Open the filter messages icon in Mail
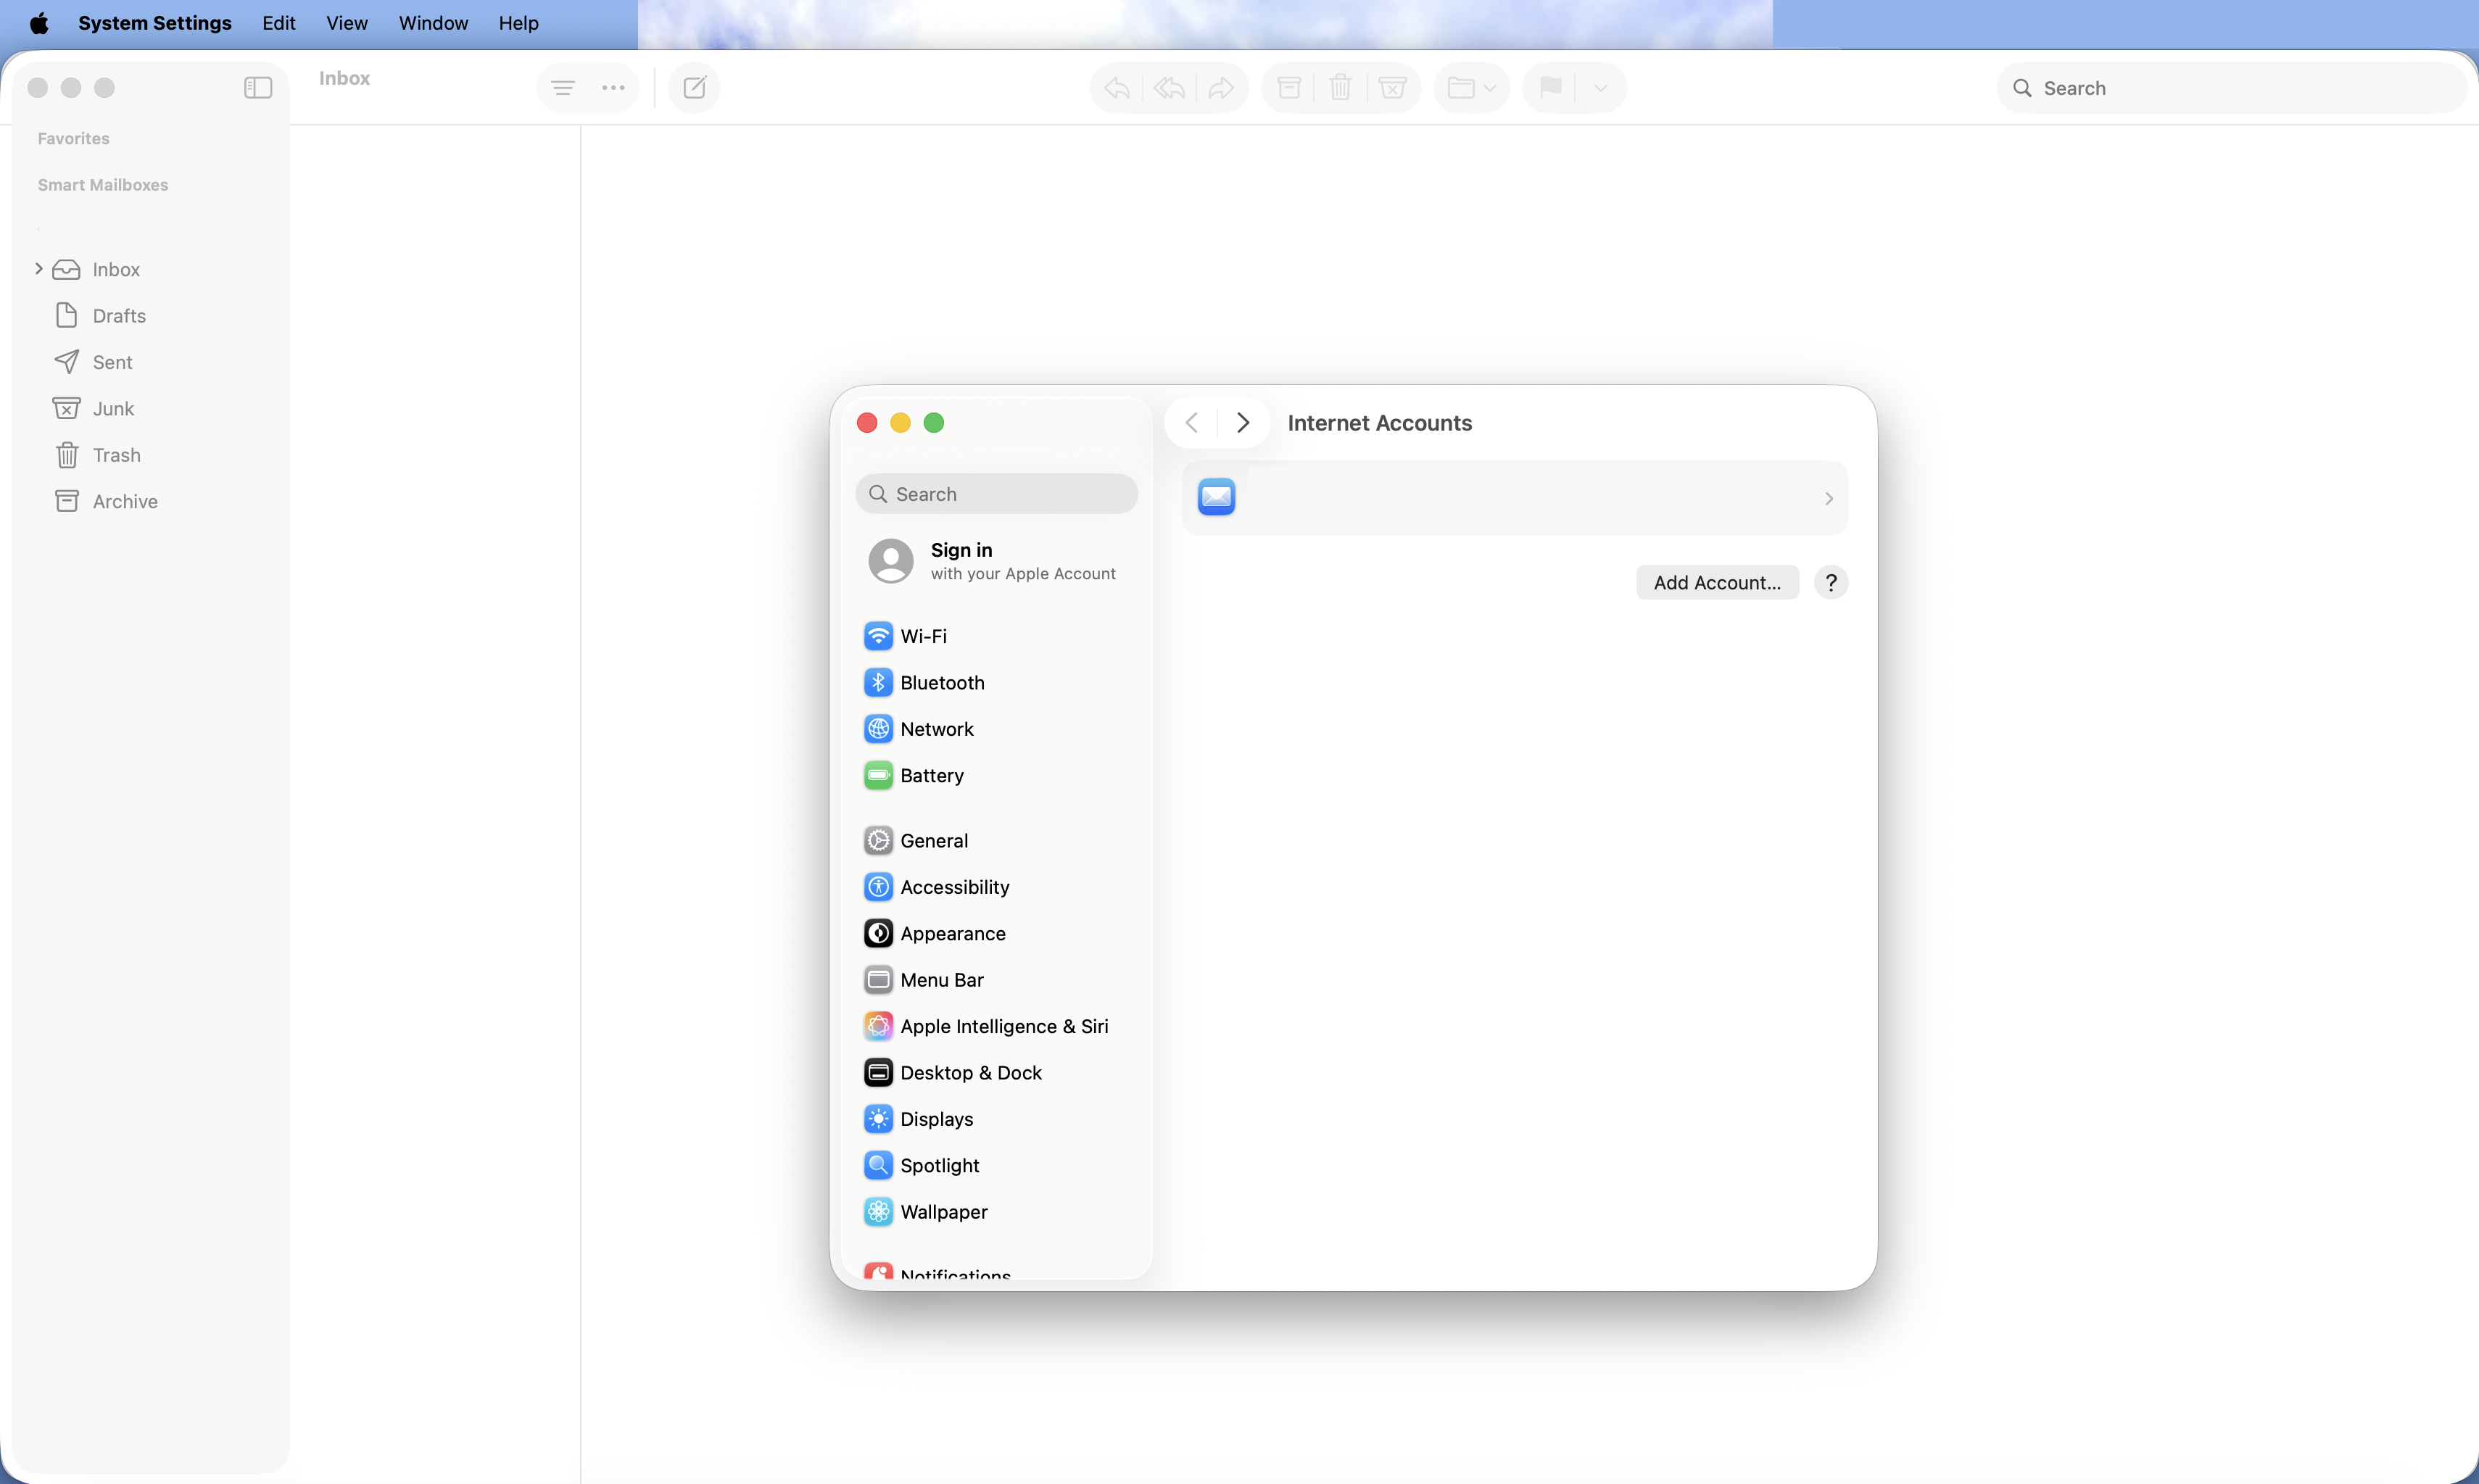The image size is (2479, 1484). pos(563,88)
